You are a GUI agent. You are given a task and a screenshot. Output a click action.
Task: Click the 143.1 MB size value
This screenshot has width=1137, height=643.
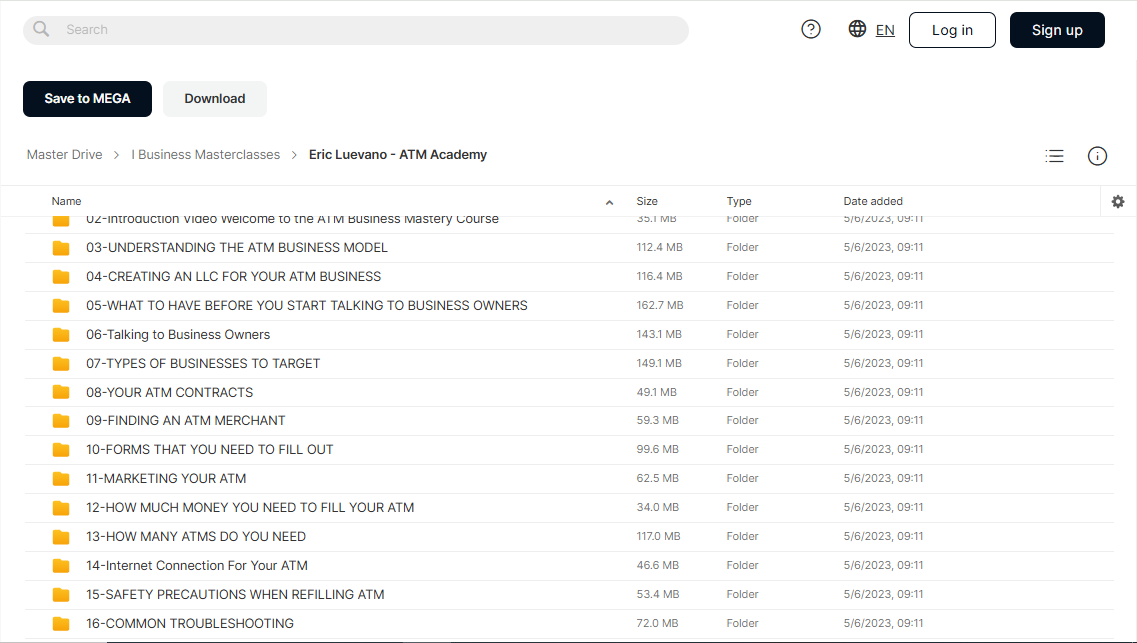pyautogui.click(x=659, y=334)
